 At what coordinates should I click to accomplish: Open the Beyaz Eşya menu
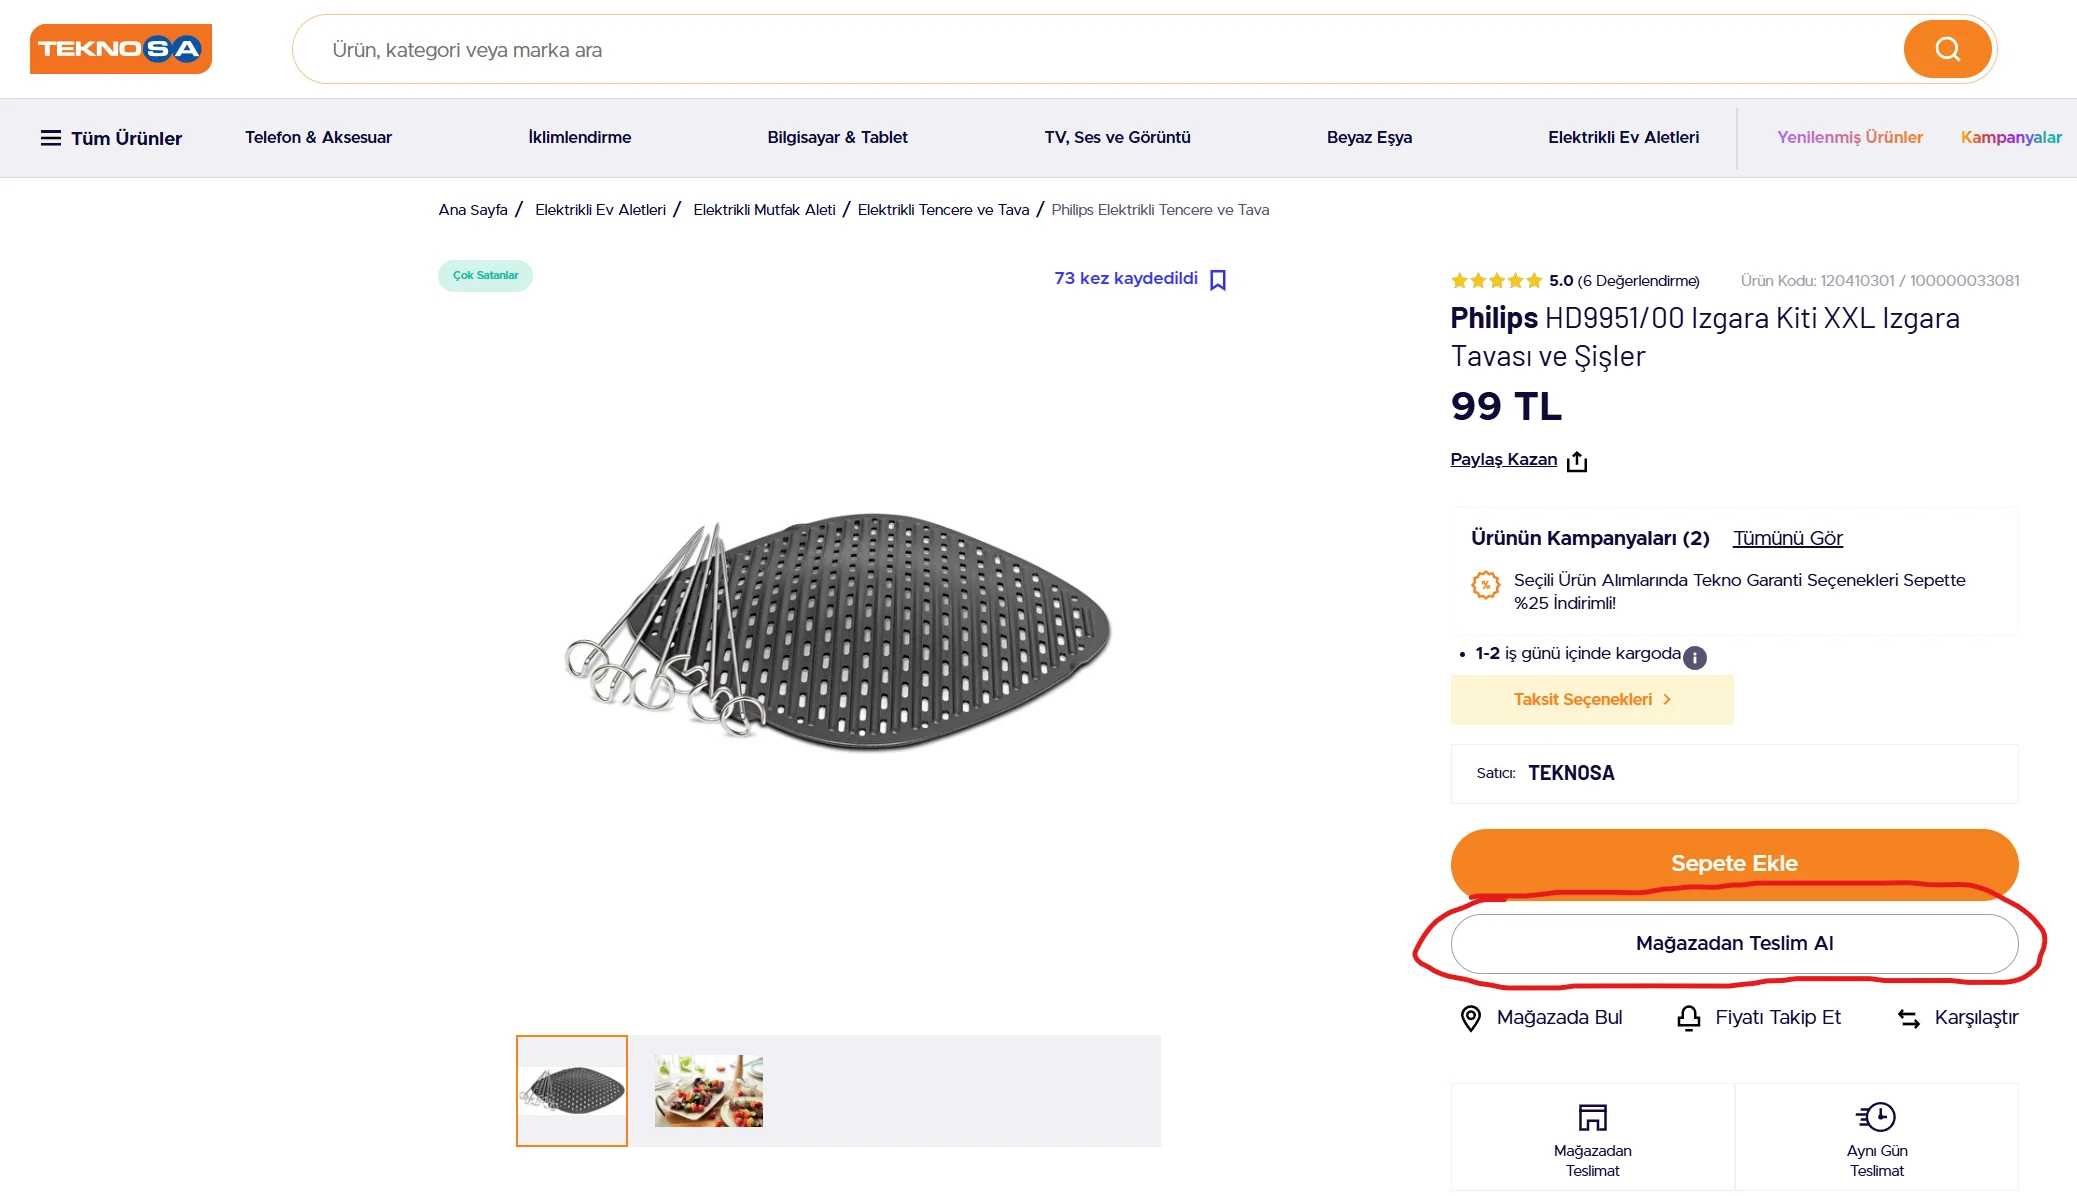pyautogui.click(x=1369, y=137)
